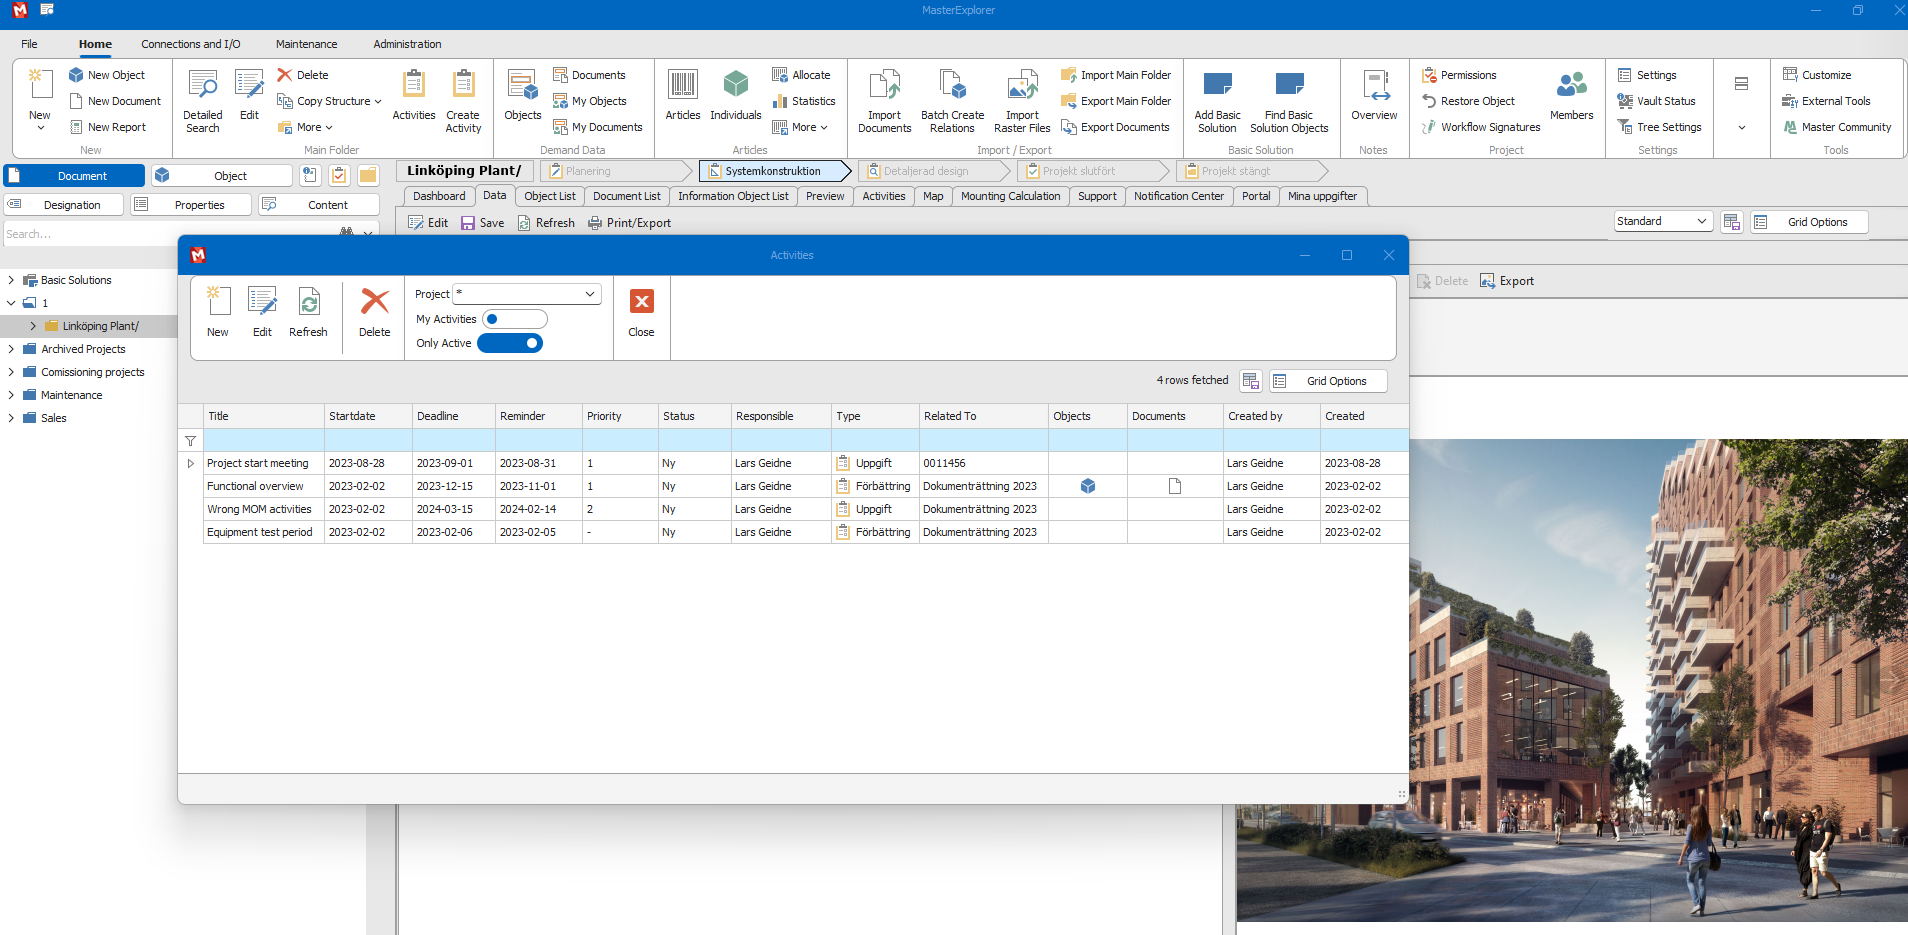Click the Permissions ribbon item
The image size is (1908, 935).
pyautogui.click(x=1459, y=75)
